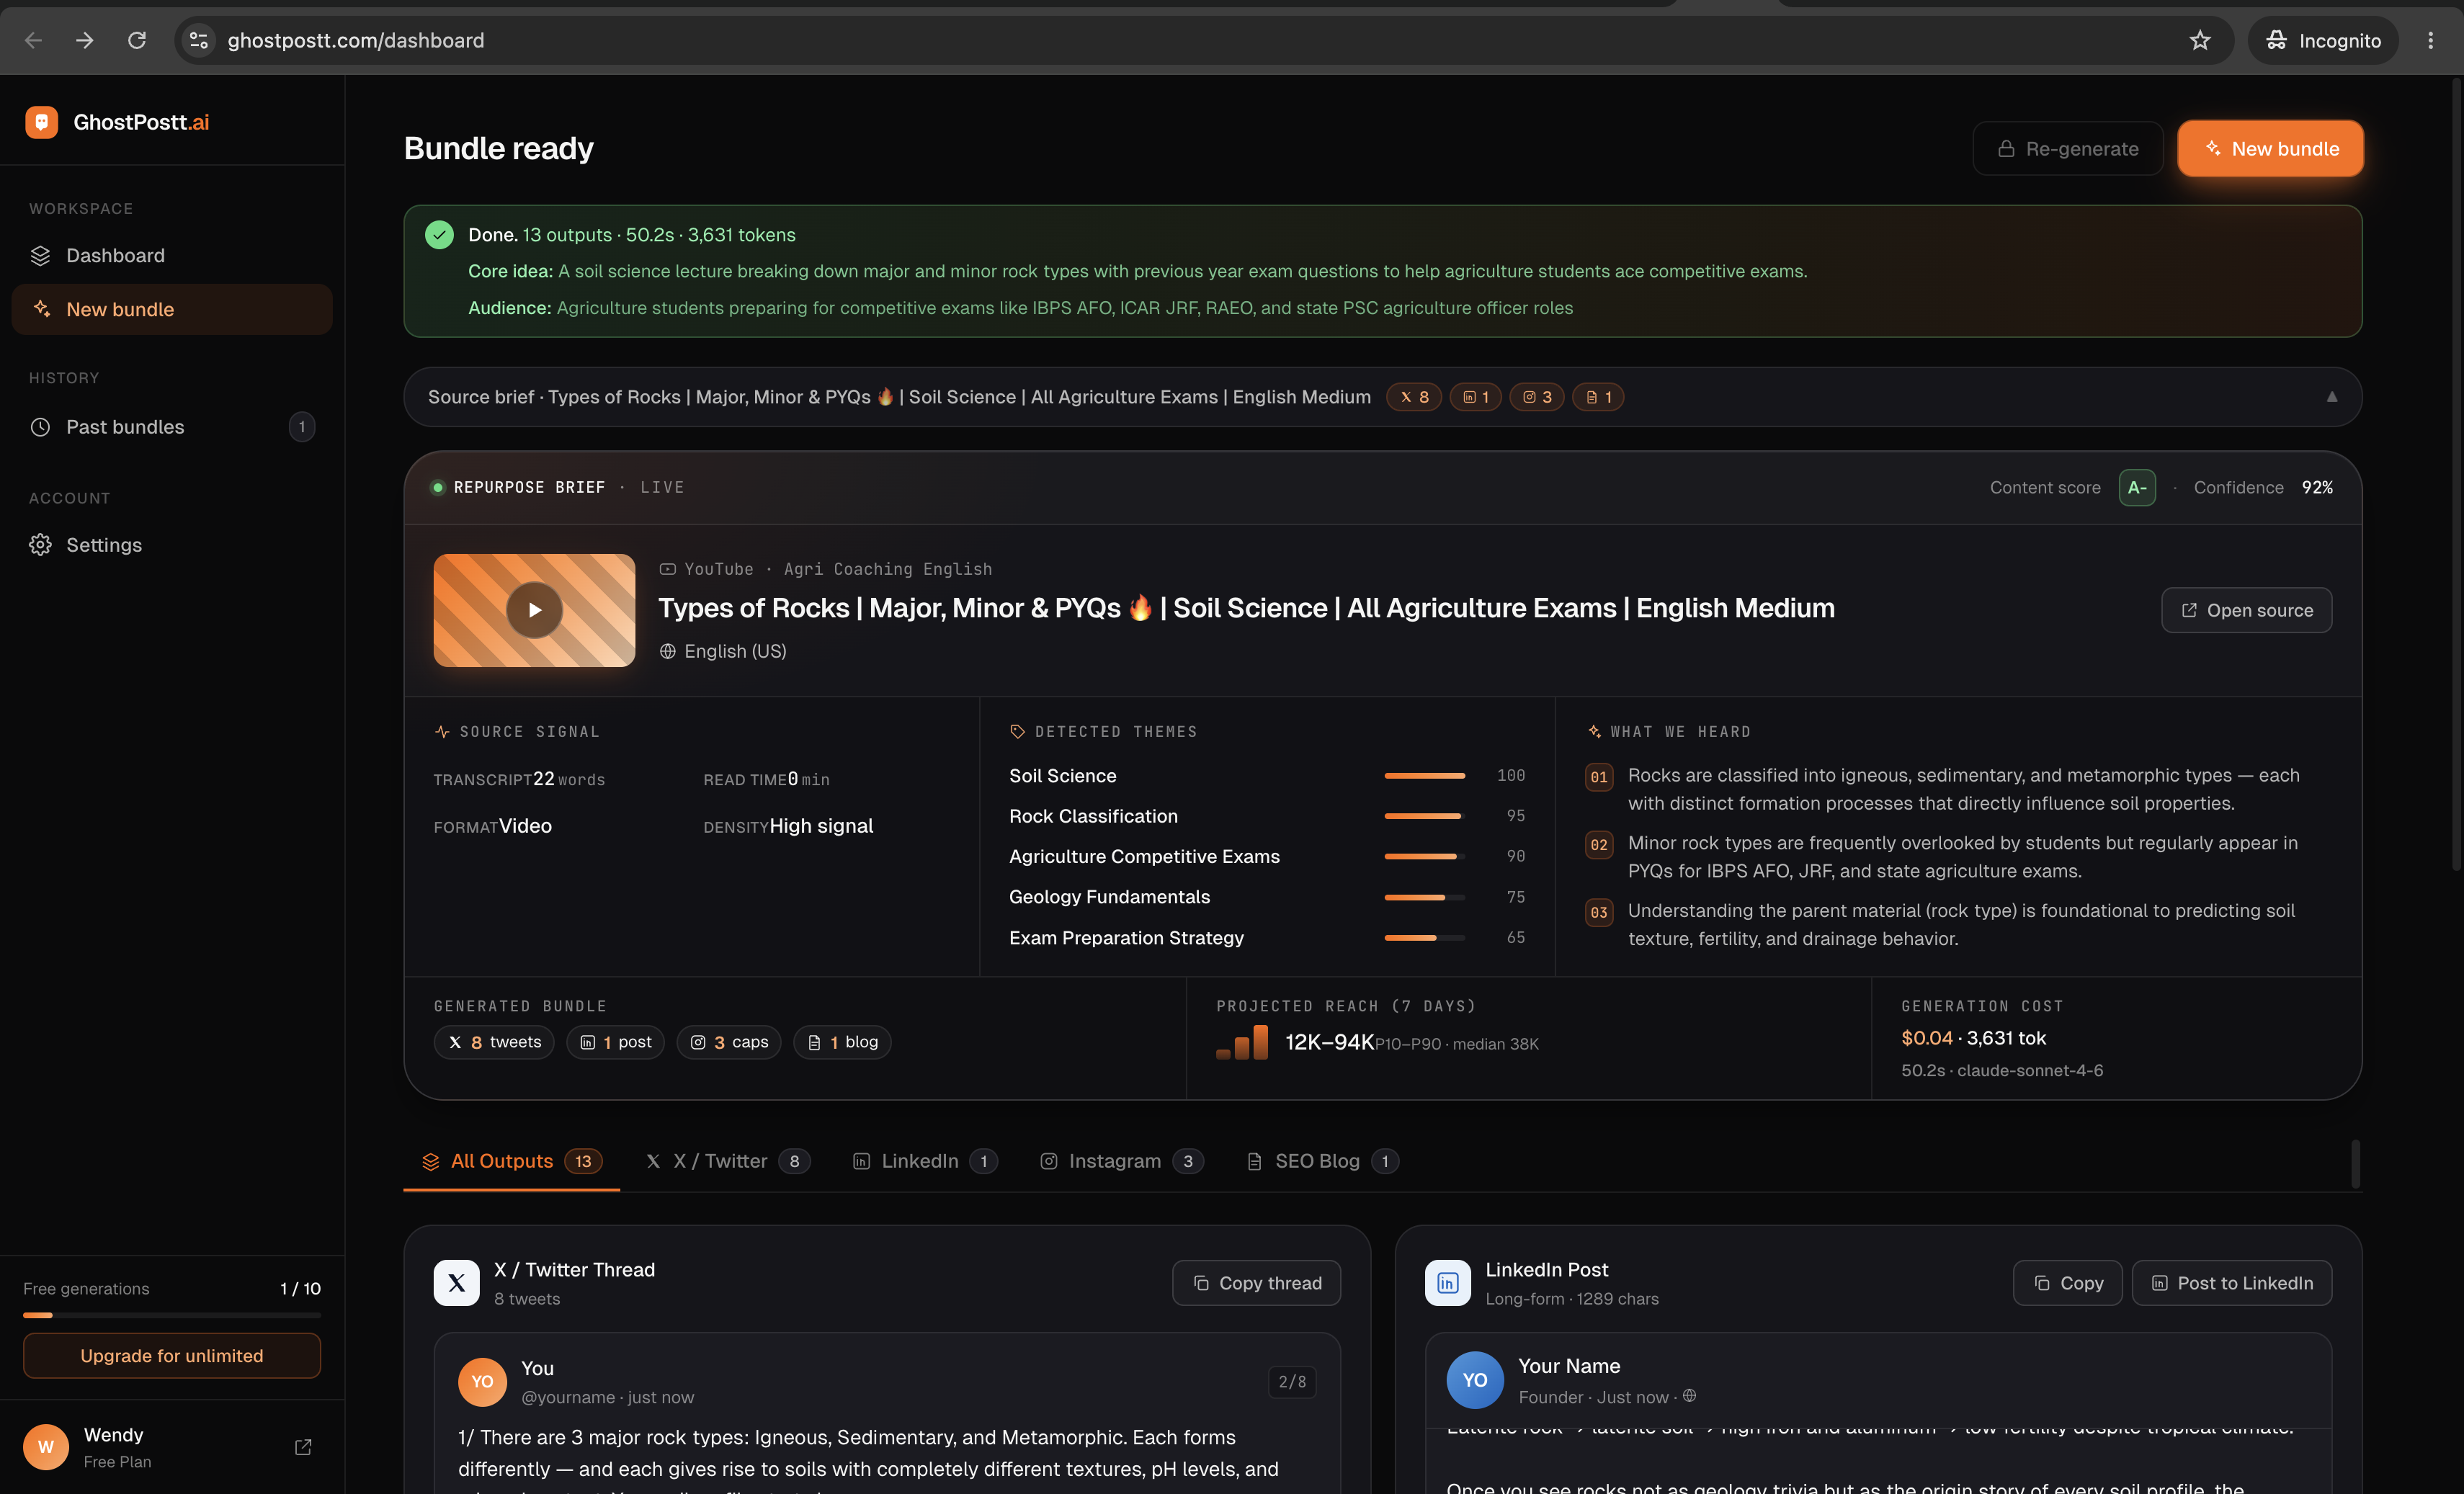Click the Wendy profile avatar
The height and width of the screenshot is (1494, 2464).
pyautogui.click(x=46, y=1447)
